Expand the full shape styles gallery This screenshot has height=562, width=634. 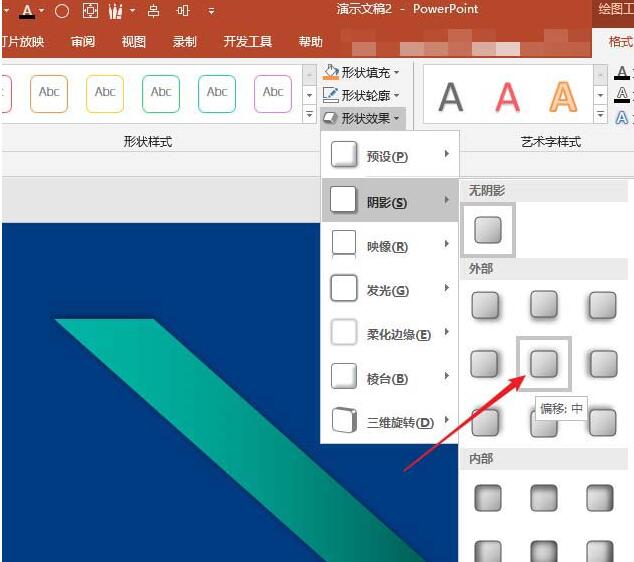coord(309,114)
